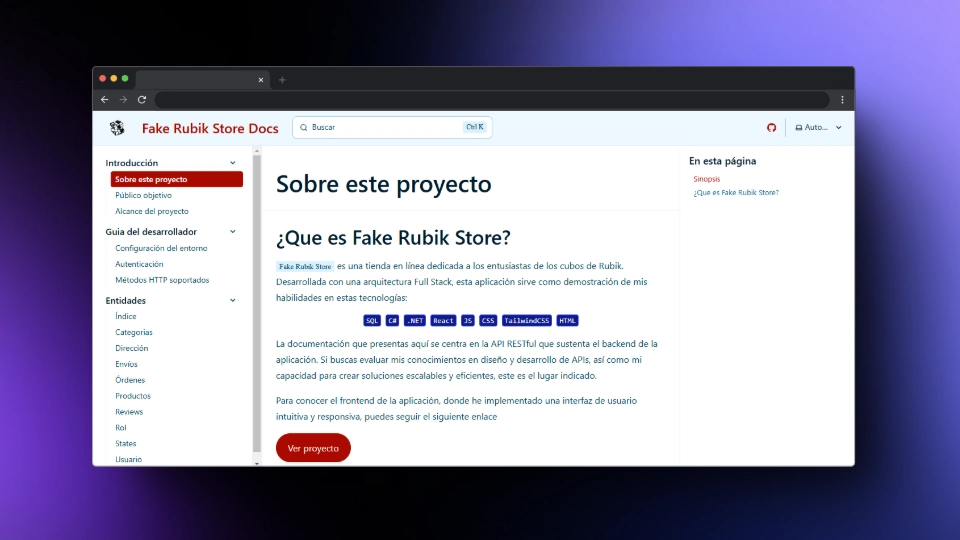Viewport: 960px width, 540px height.
Task: Open Productos entity page
Action: pos(133,396)
